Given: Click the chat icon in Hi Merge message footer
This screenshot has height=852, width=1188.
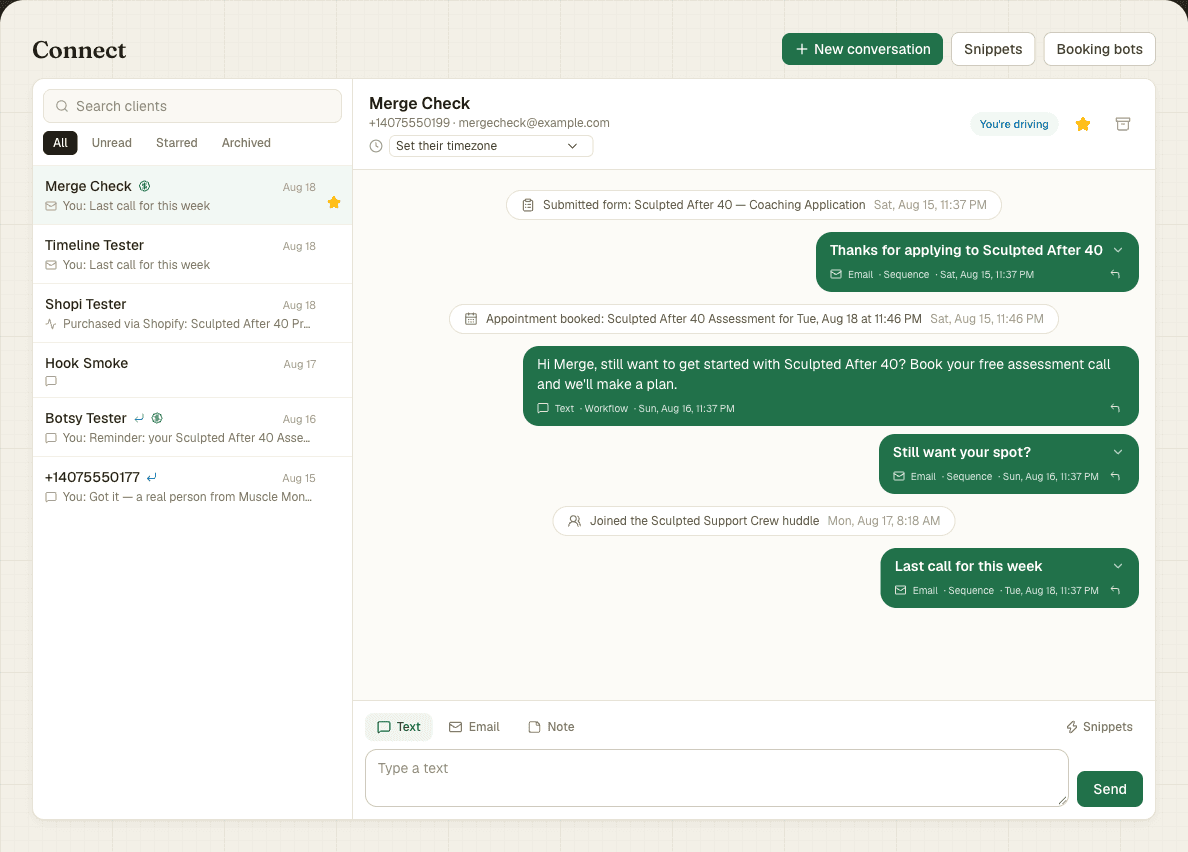Looking at the screenshot, I should [542, 408].
